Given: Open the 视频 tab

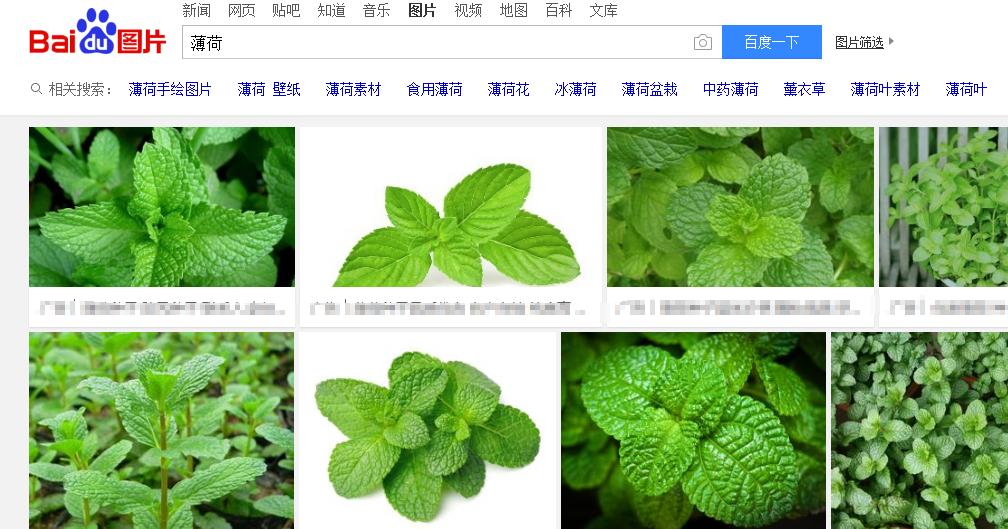Looking at the screenshot, I should coord(468,10).
